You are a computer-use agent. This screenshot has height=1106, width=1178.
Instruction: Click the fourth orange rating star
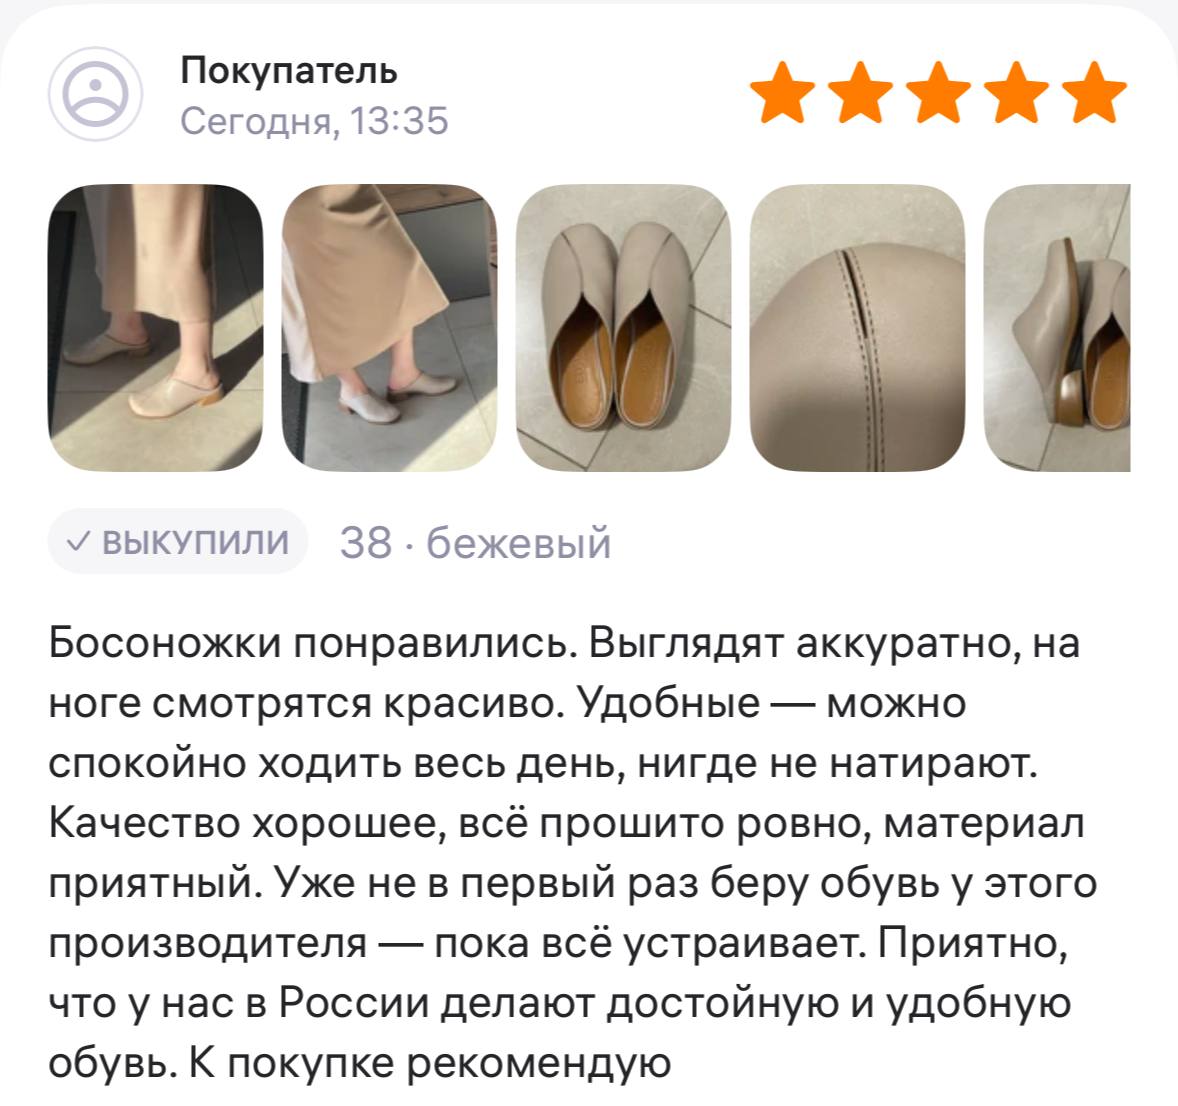coord(1017,92)
